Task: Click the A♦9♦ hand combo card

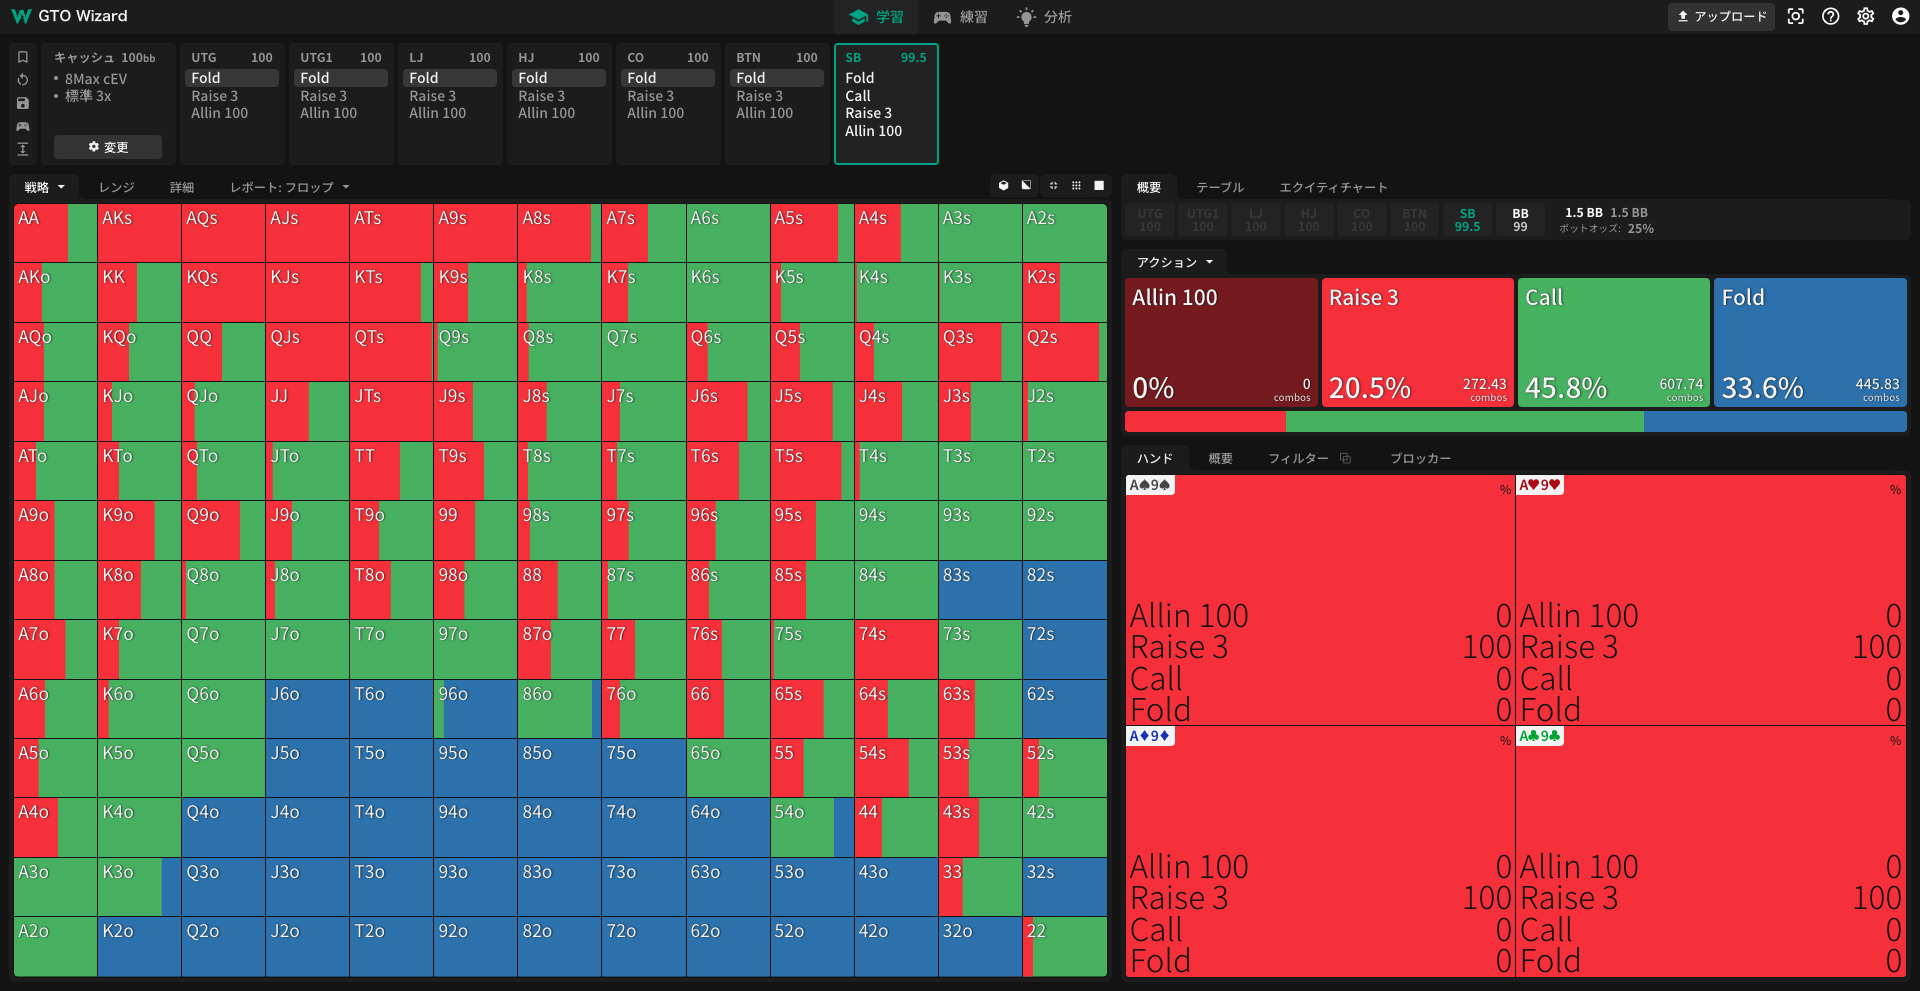Action: point(1320,852)
